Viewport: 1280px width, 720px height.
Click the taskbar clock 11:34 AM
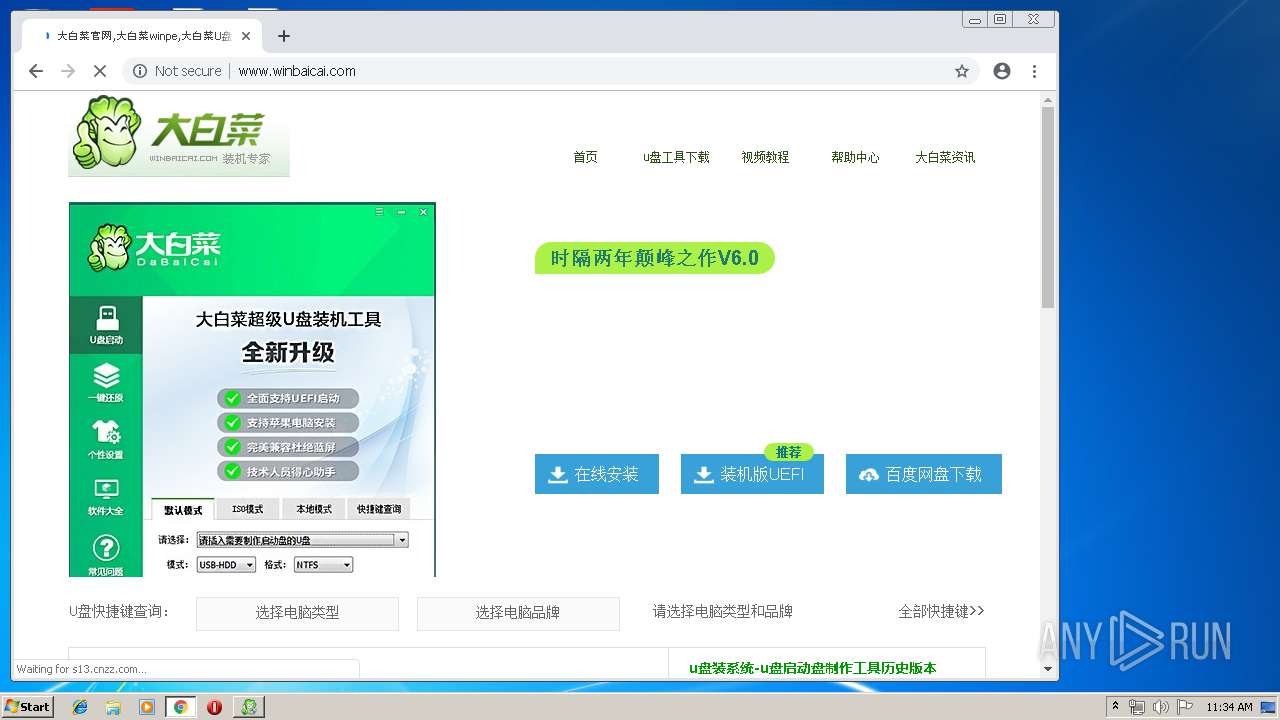(x=1229, y=707)
